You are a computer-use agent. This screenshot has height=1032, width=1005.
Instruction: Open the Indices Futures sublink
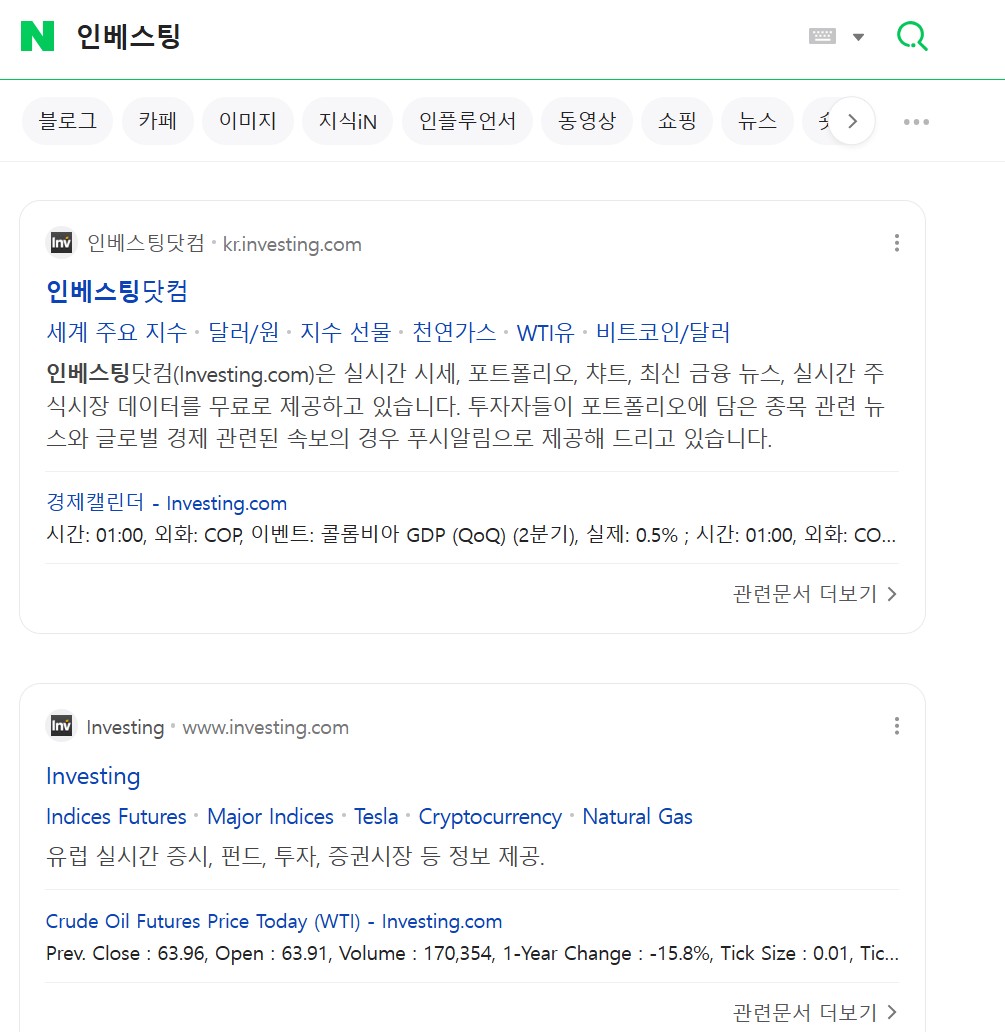point(116,816)
